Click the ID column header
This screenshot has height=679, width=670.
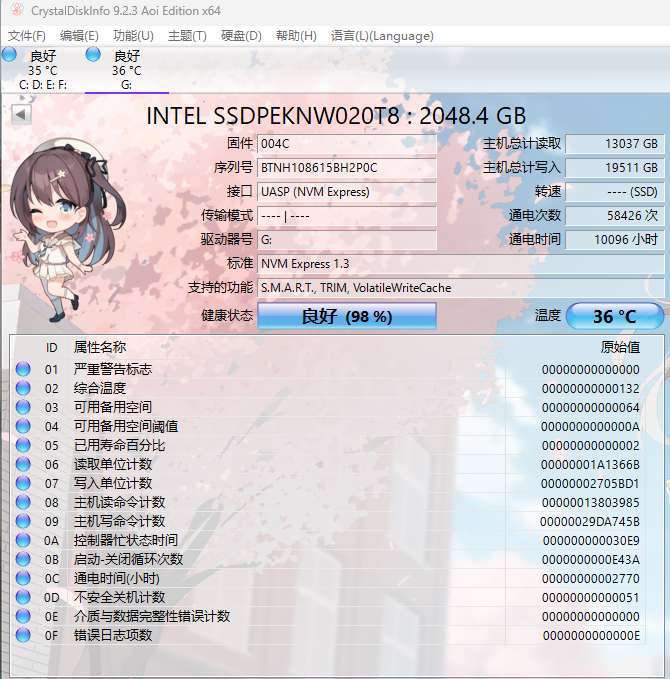[52, 348]
